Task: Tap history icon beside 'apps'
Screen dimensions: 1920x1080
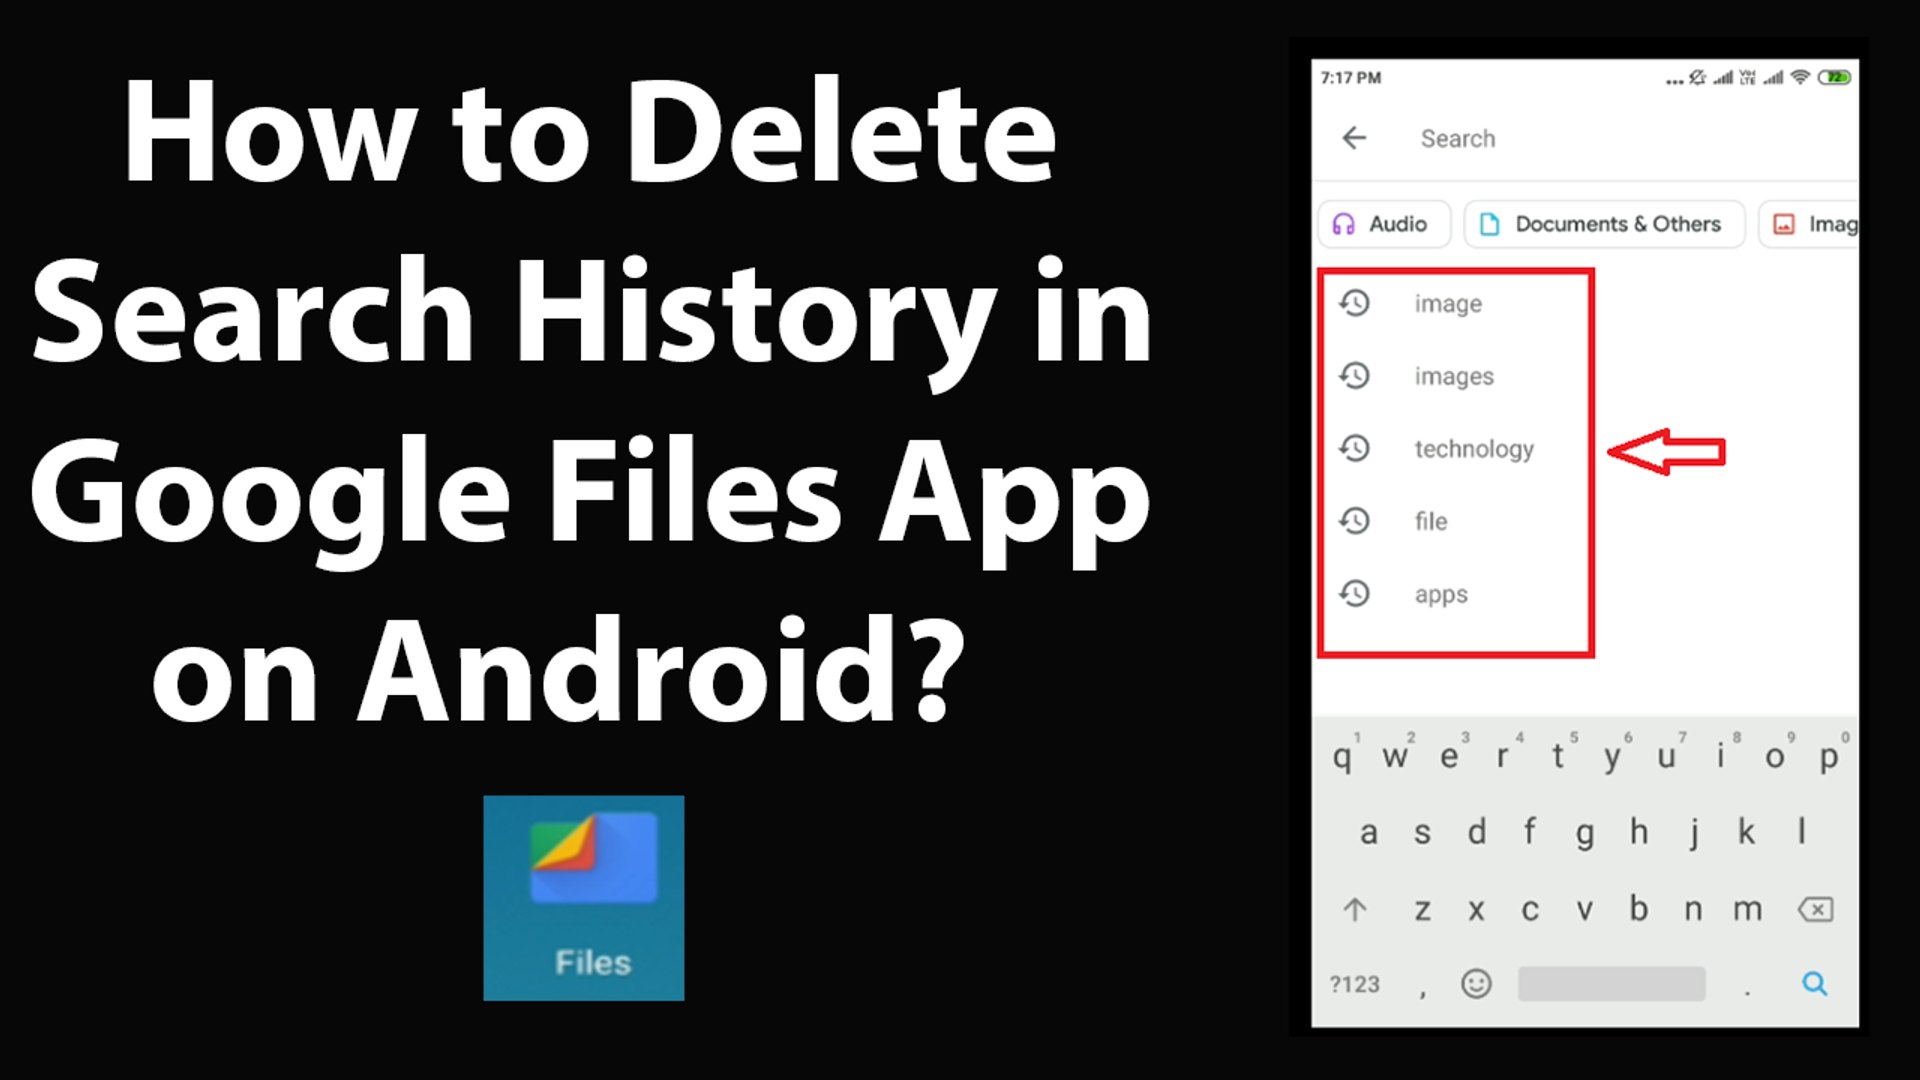Action: coord(1355,594)
